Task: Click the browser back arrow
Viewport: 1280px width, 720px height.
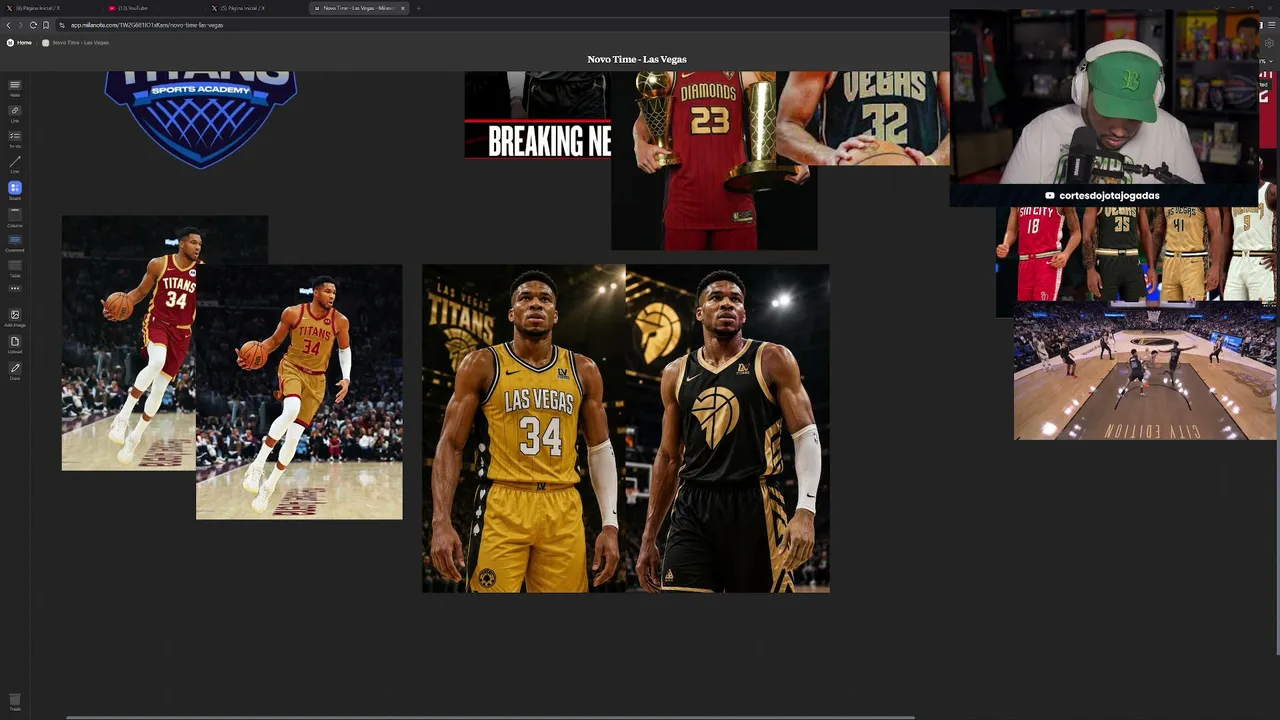Action: tap(8, 25)
